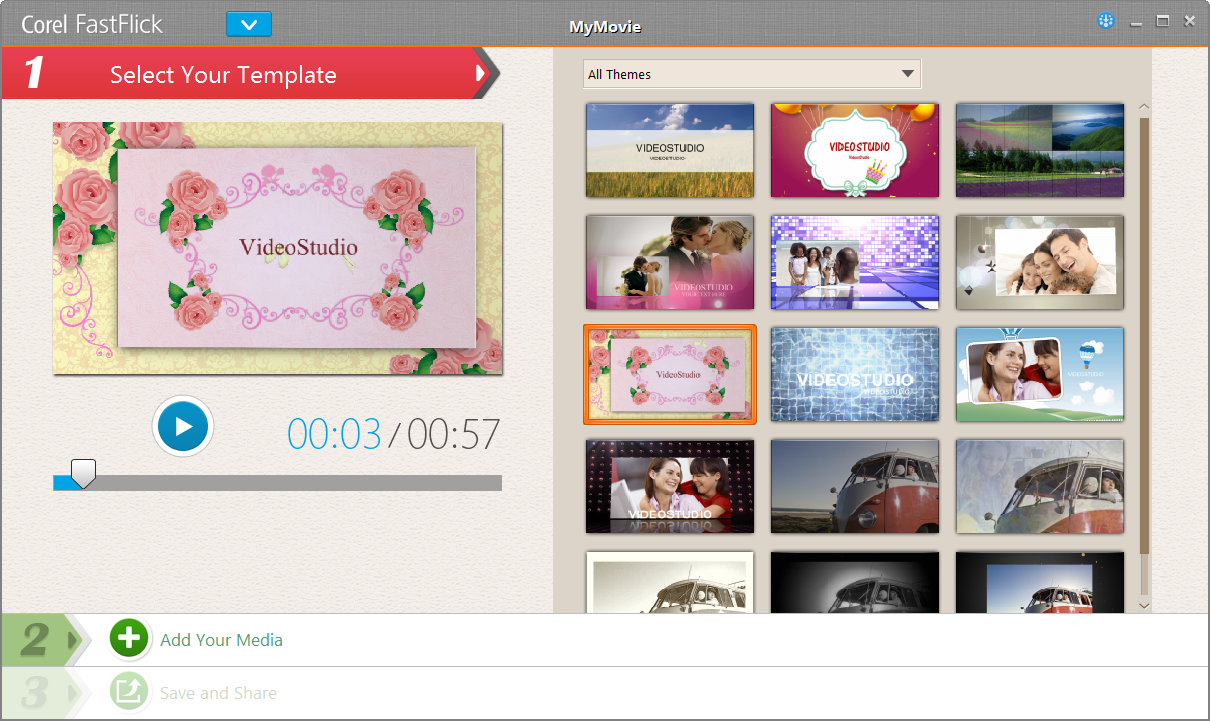
Task: Click the round blue icon in title bar
Action: pos(1106,20)
